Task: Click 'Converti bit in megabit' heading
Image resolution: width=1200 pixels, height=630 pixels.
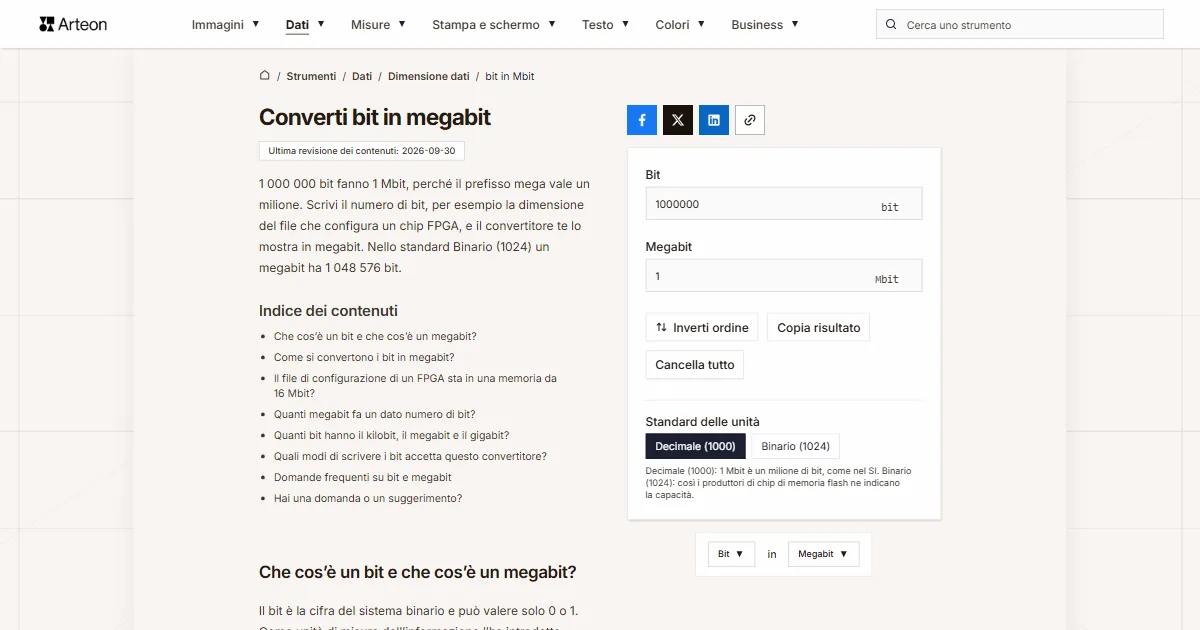Action: (375, 117)
